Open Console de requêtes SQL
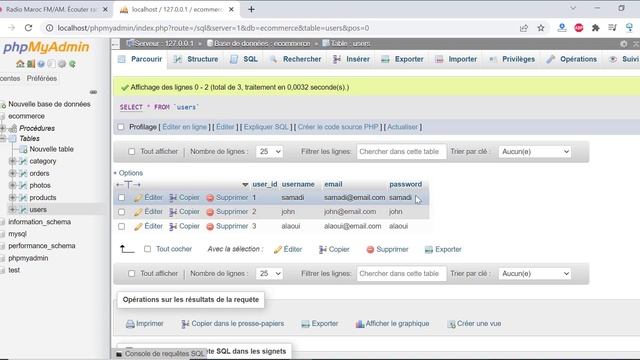This screenshot has width=640, height=360. 160,353
